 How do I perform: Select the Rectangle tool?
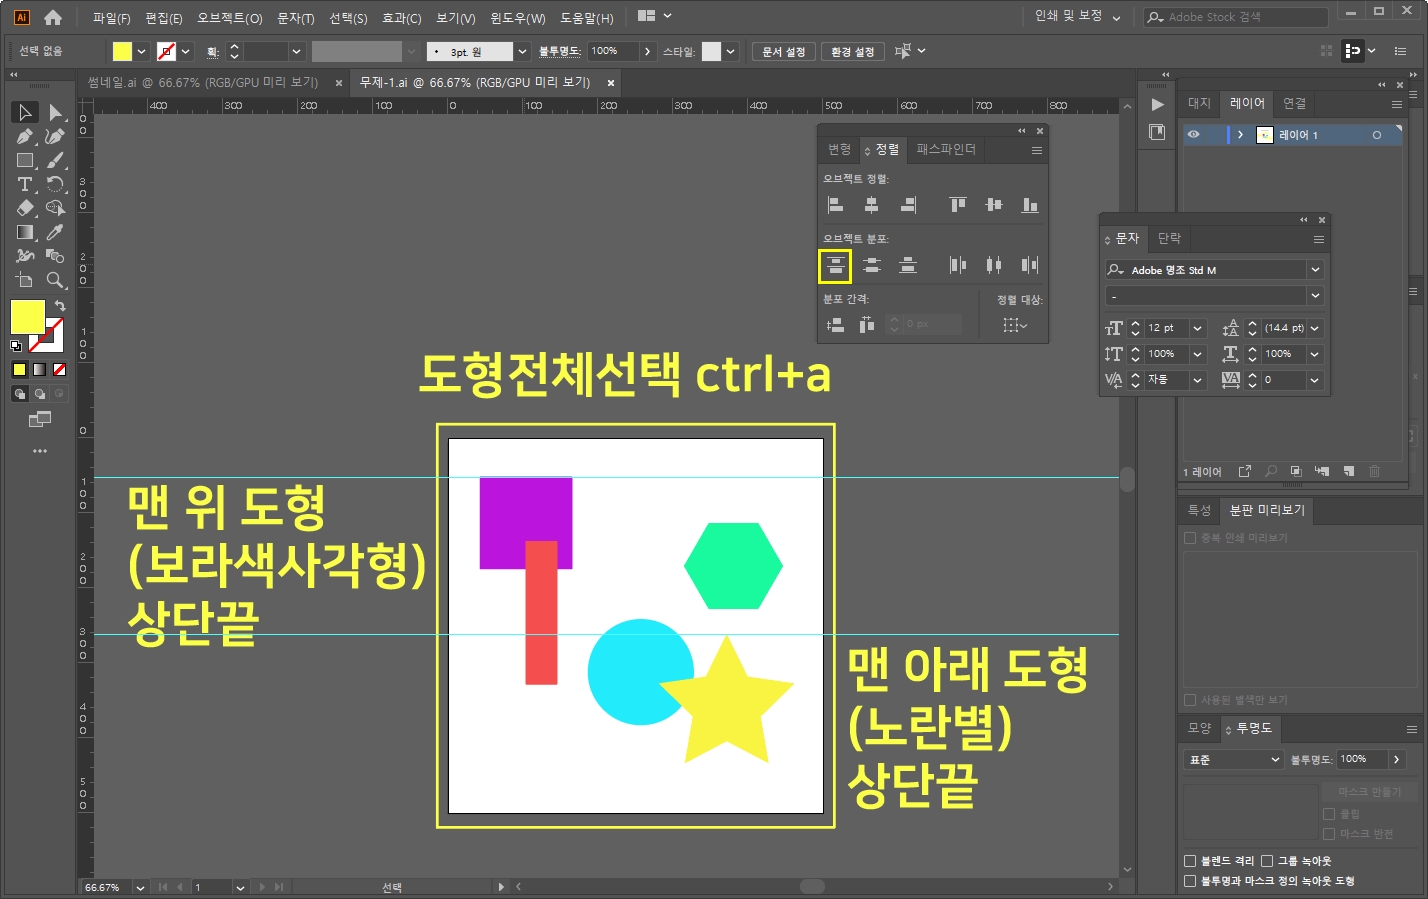tap(25, 160)
